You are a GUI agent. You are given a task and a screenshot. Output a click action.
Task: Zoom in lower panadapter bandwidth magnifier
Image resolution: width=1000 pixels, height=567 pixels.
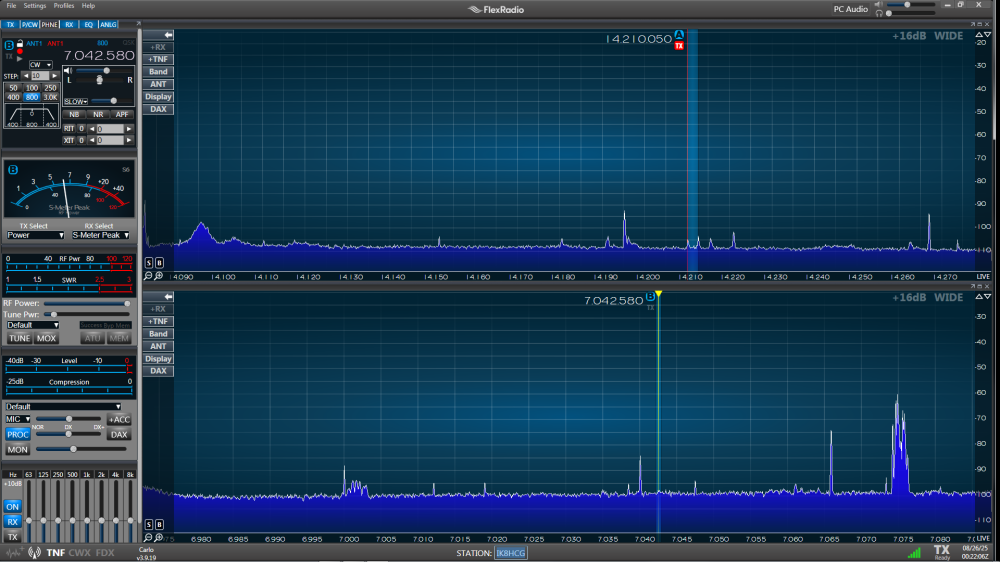pyautogui.click(x=159, y=538)
